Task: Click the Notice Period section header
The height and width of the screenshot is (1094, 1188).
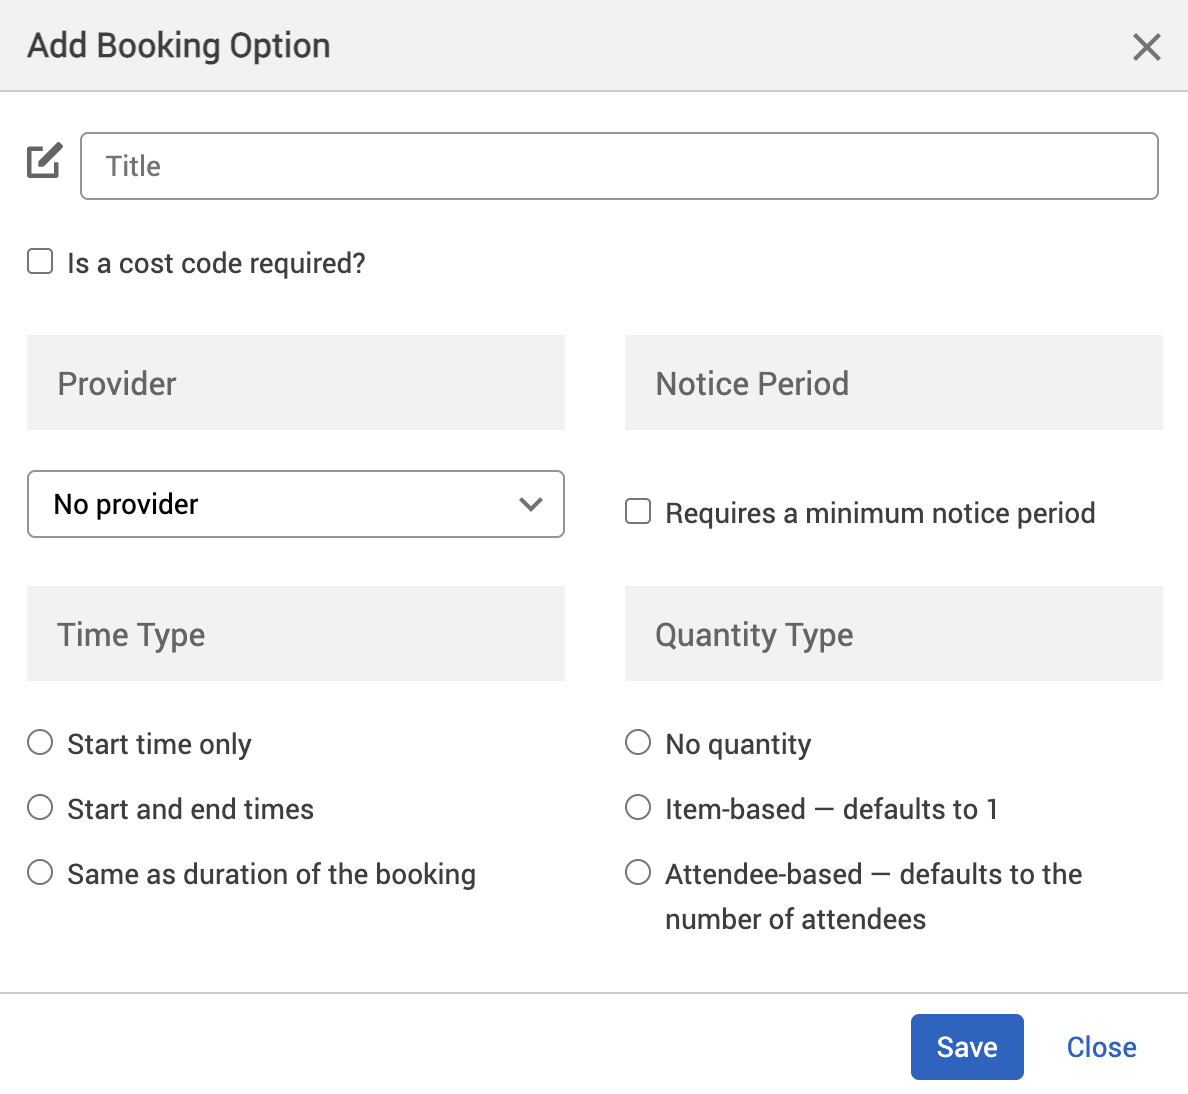Action: (752, 383)
